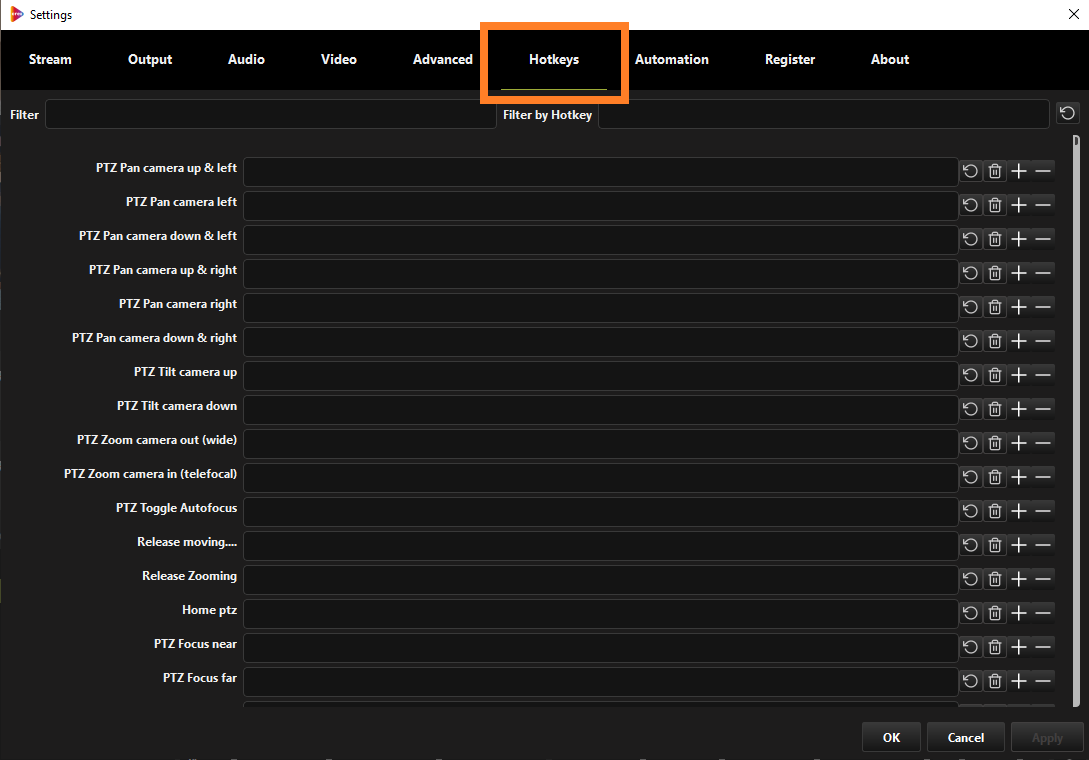Image resolution: width=1089 pixels, height=760 pixels.
Task: Click the PTZ Tilt camera up hotkey field
Action: (601, 376)
